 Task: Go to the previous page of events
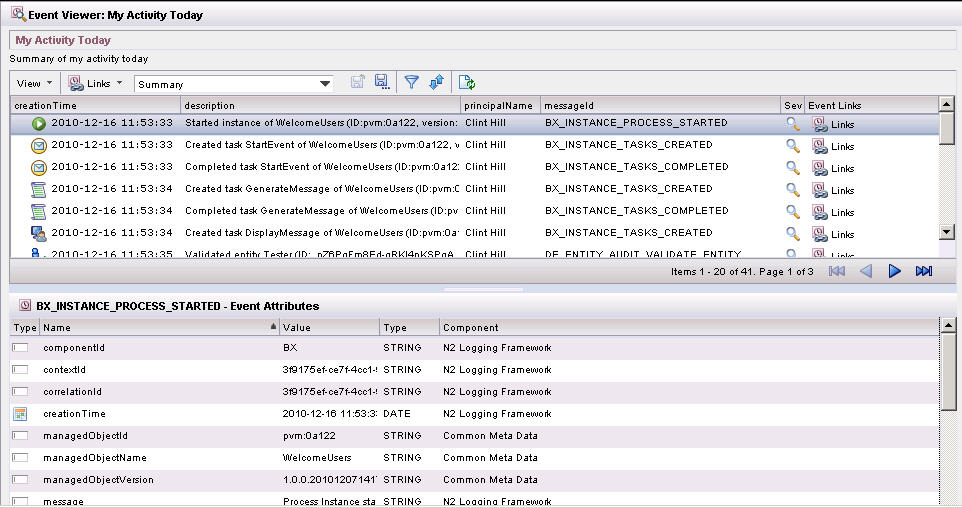point(866,271)
